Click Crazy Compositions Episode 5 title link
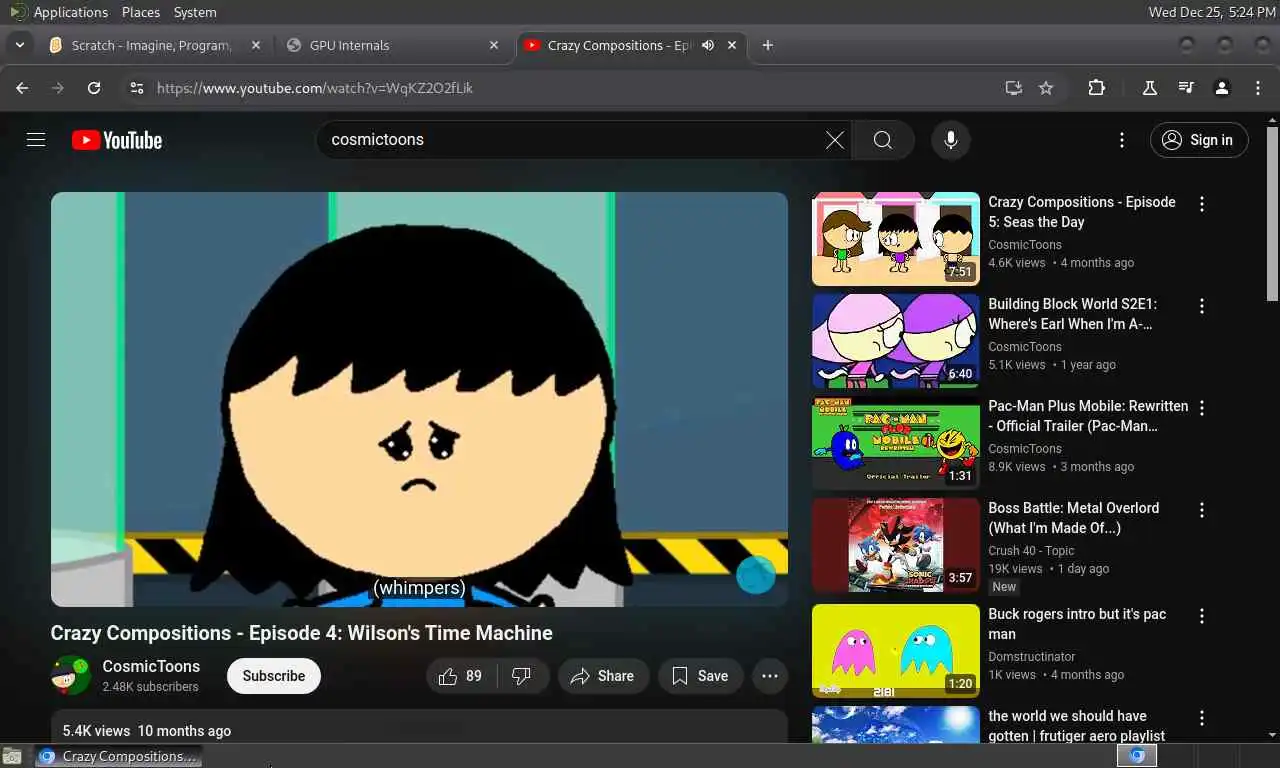 (1082, 212)
